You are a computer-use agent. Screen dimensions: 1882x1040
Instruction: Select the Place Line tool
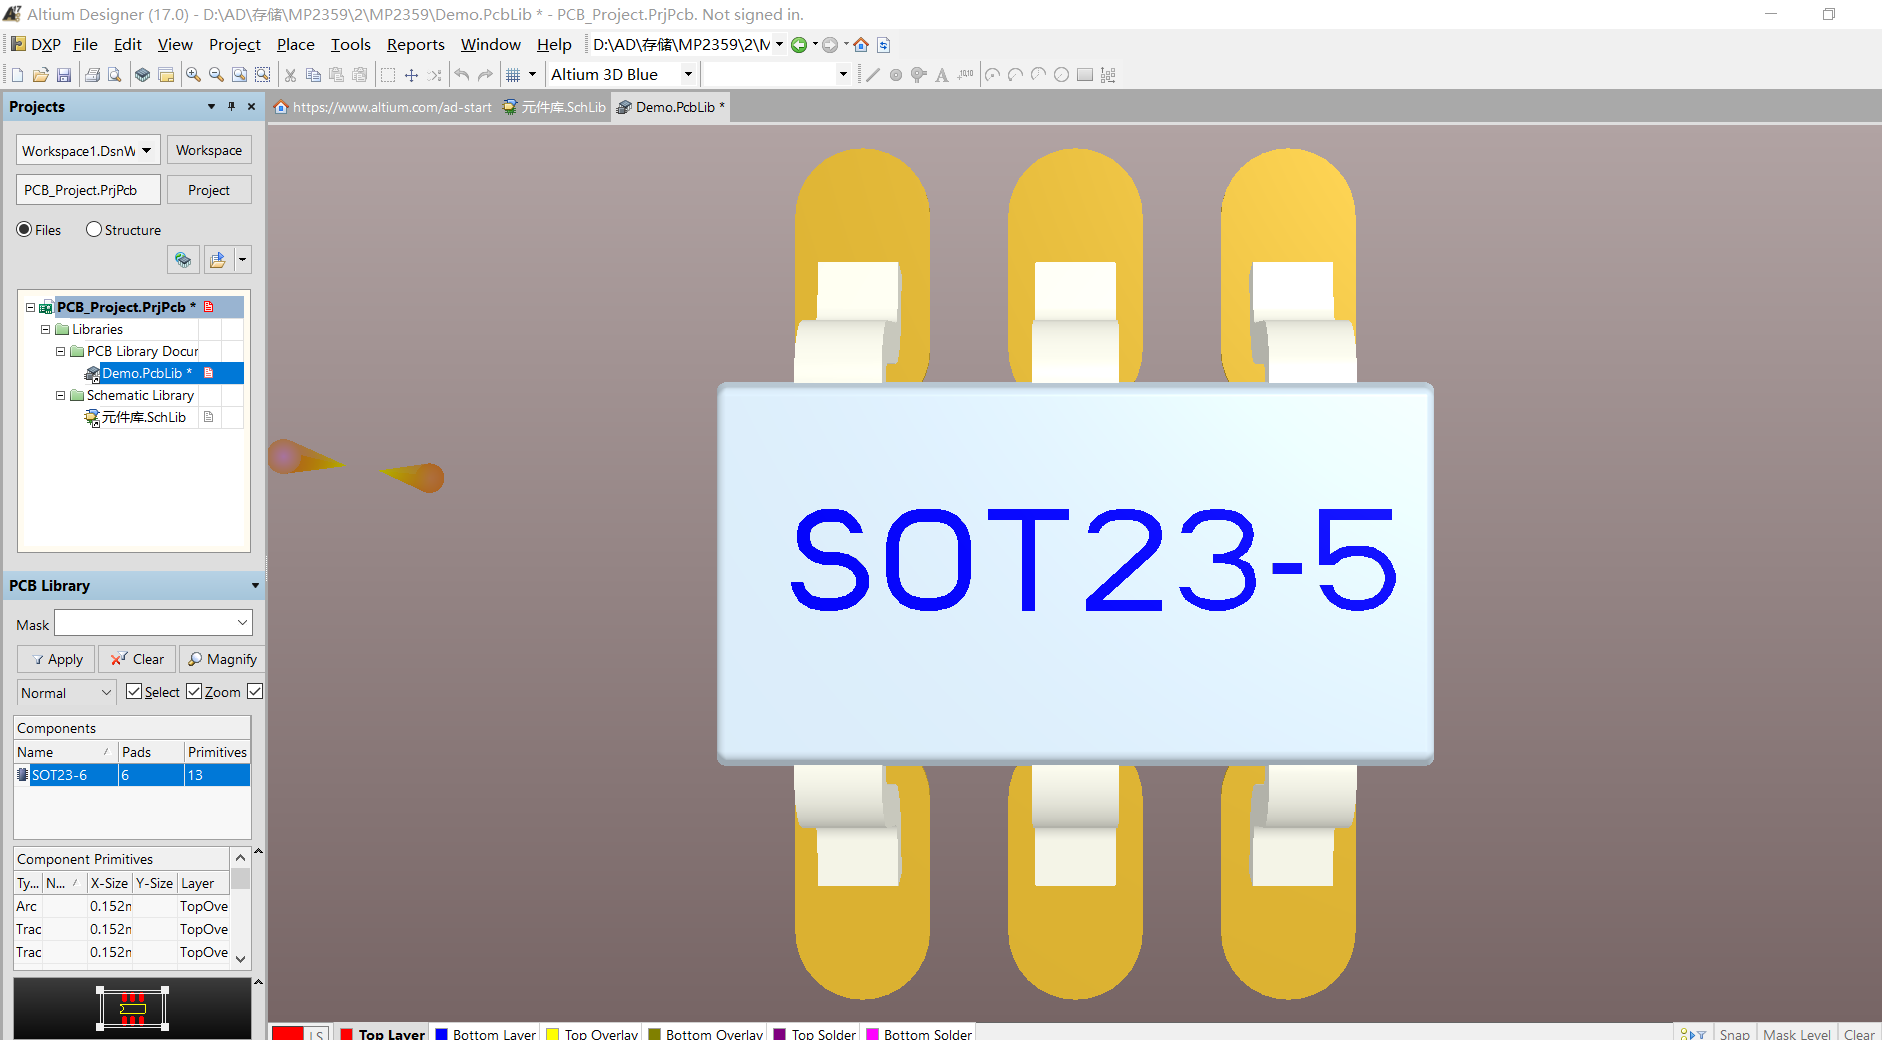click(873, 74)
